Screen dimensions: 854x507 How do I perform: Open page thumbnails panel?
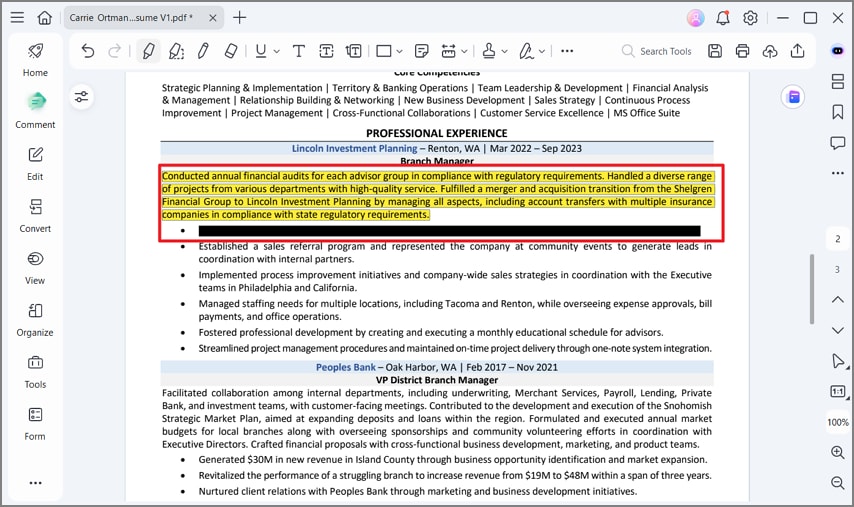pos(838,82)
